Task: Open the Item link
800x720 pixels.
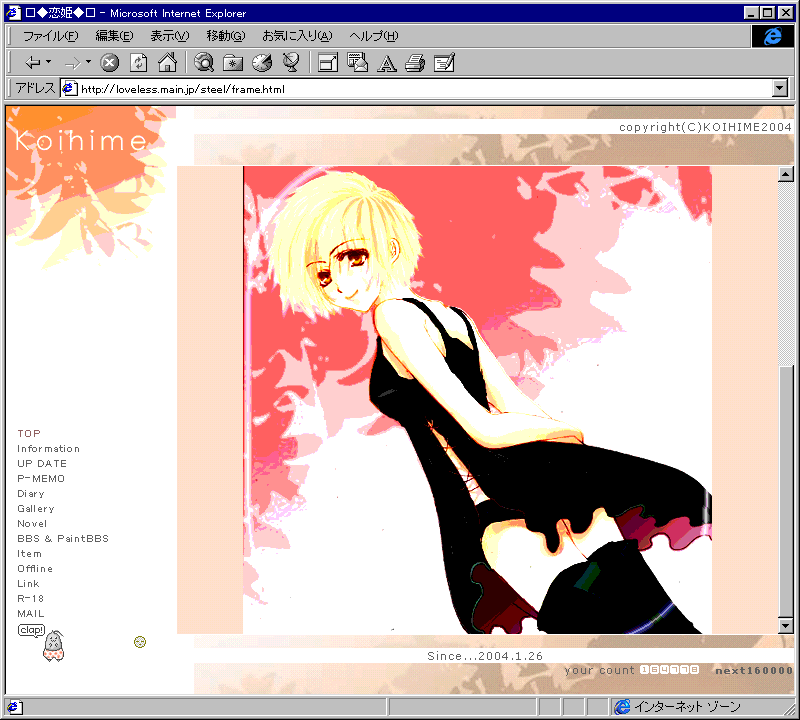Action: tap(30, 554)
